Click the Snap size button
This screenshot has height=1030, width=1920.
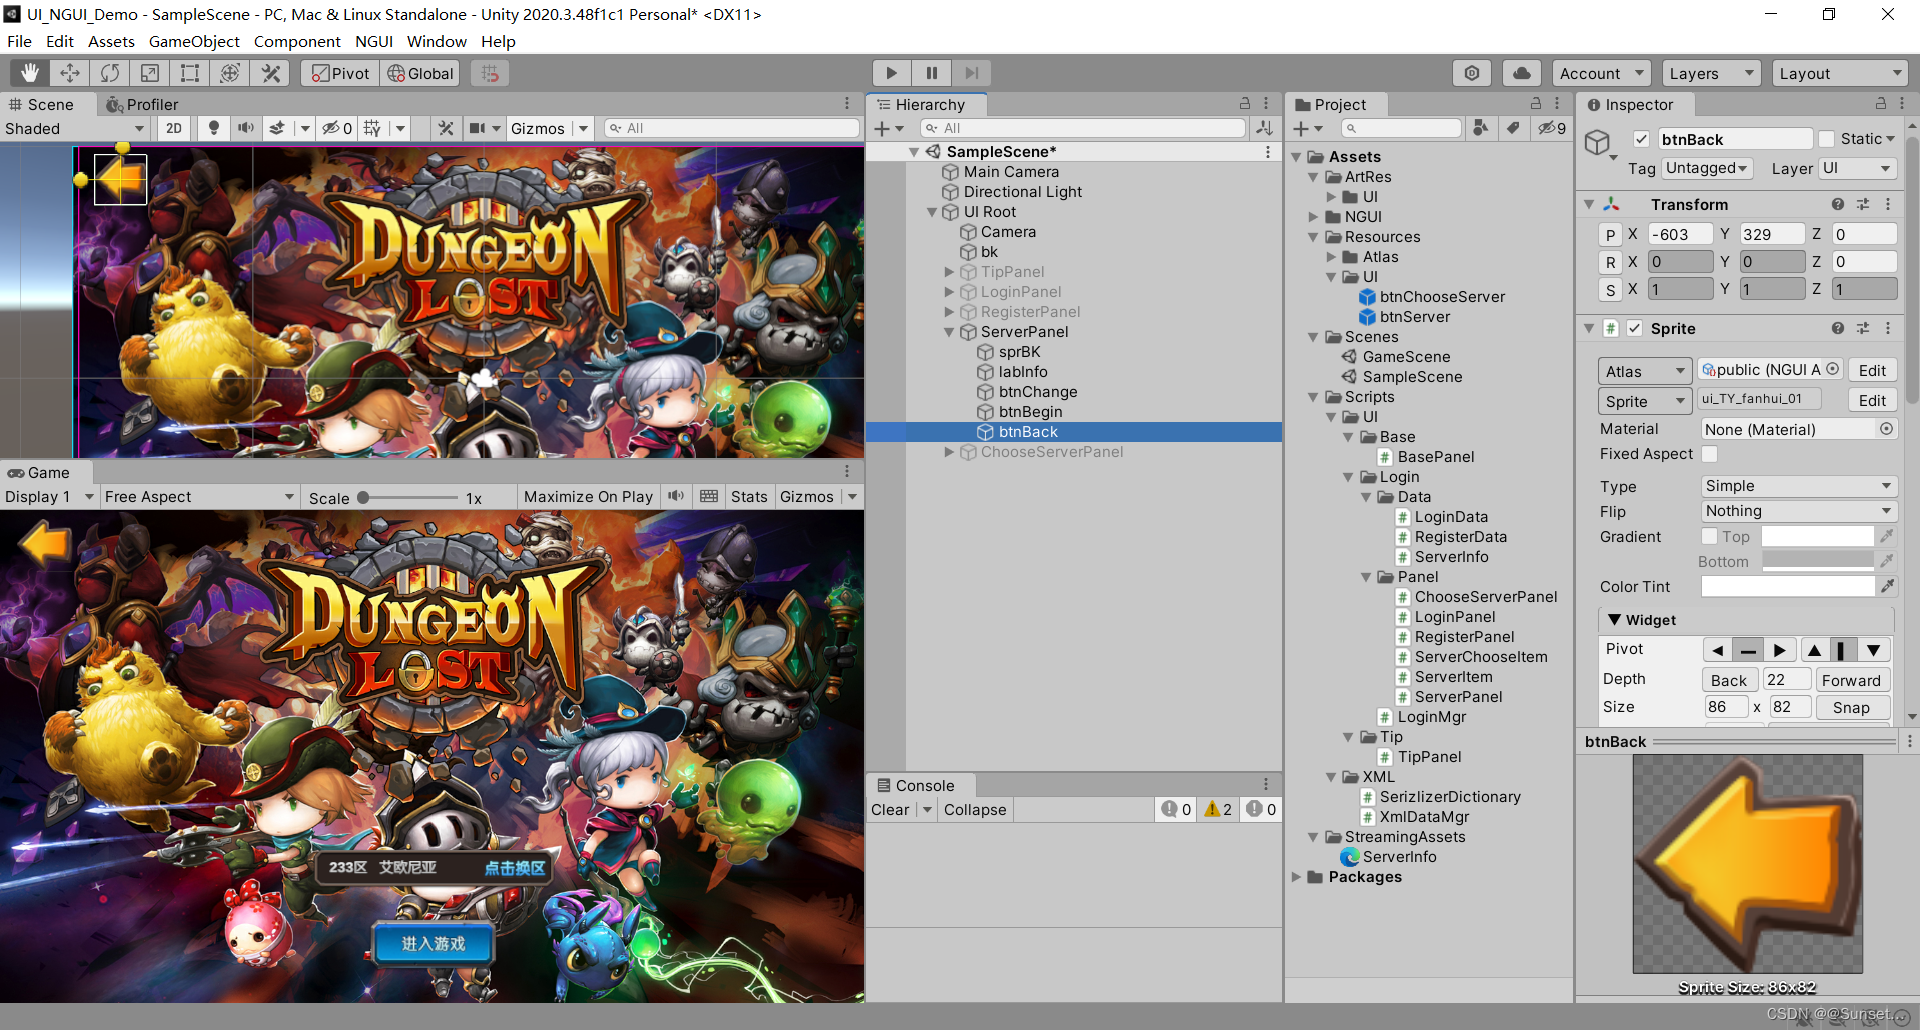click(1851, 707)
